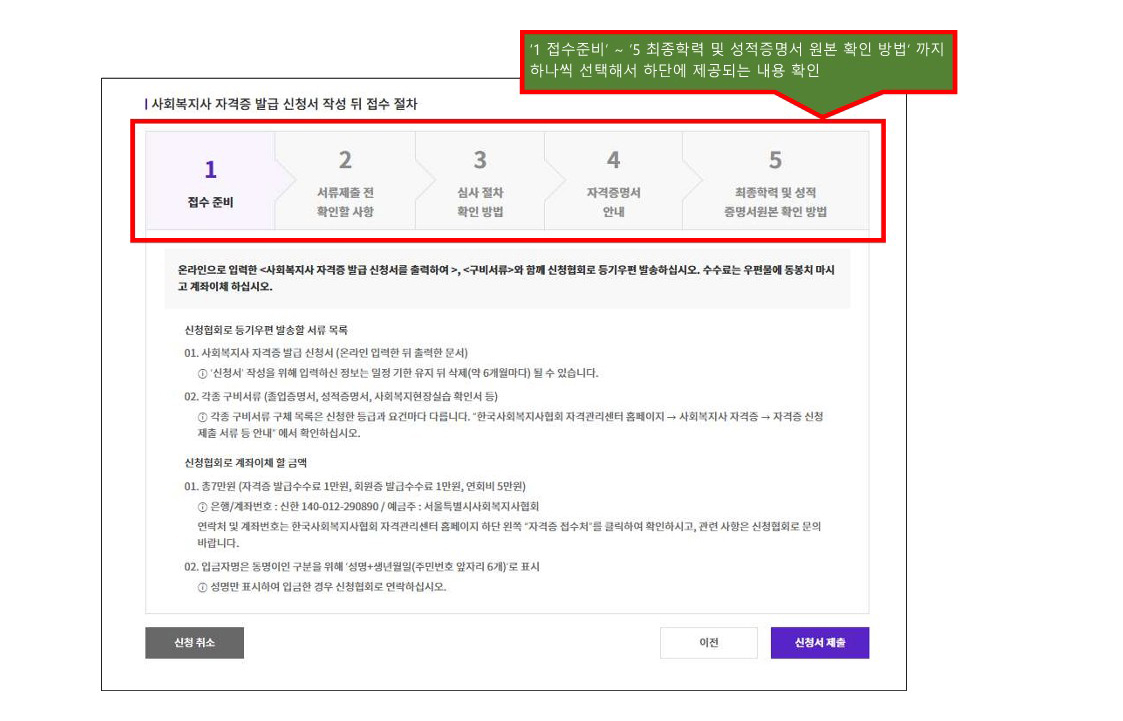The width and height of the screenshot is (1123, 721).
Task: Open step 2 서류제출 전 확인할 사항 tab
Action: (345, 180)
